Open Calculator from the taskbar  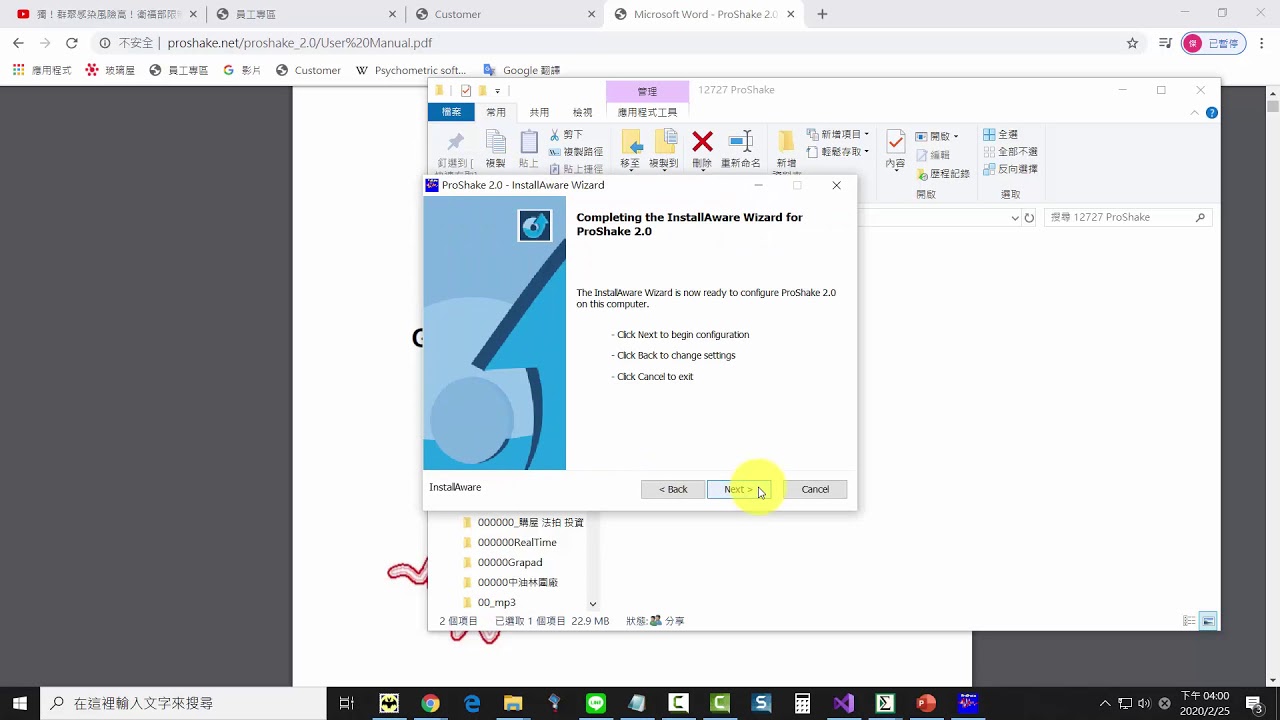(x=802, y=703)
